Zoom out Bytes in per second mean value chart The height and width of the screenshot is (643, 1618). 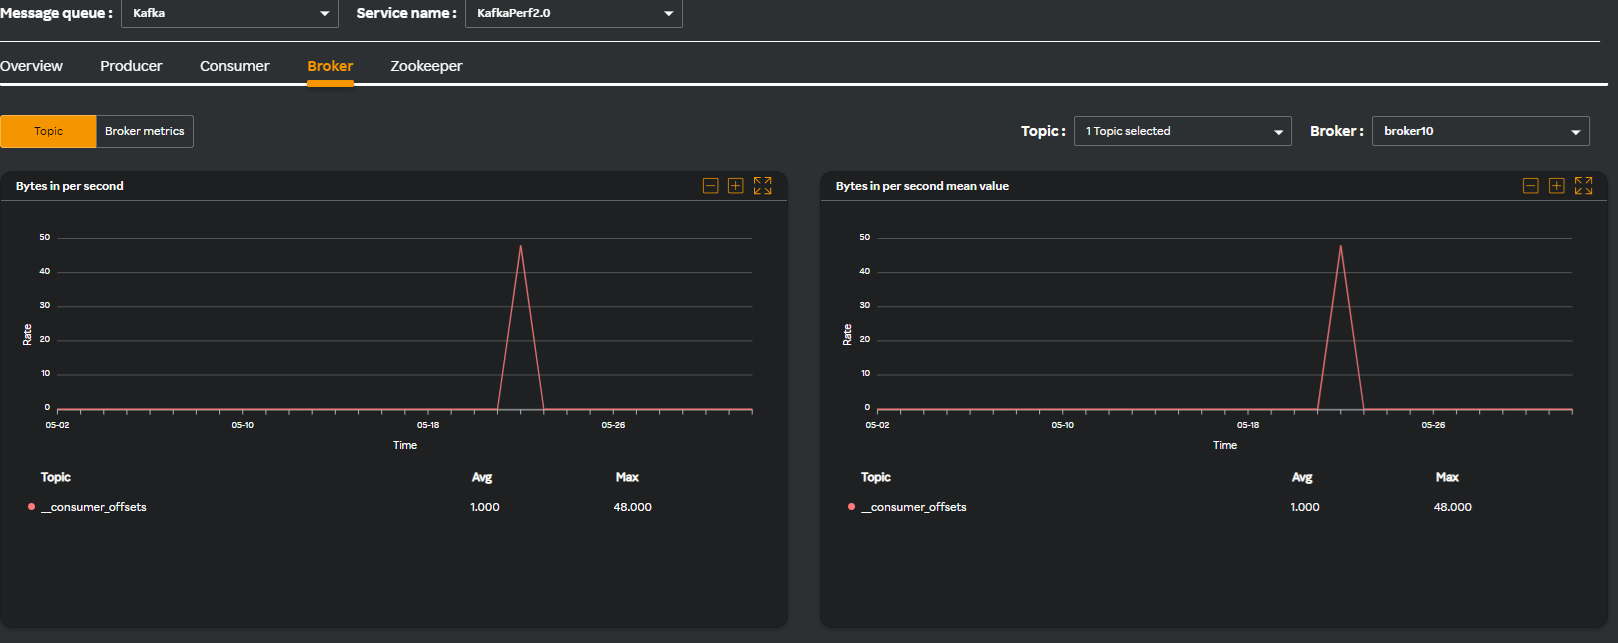(x=1531, y=186)
